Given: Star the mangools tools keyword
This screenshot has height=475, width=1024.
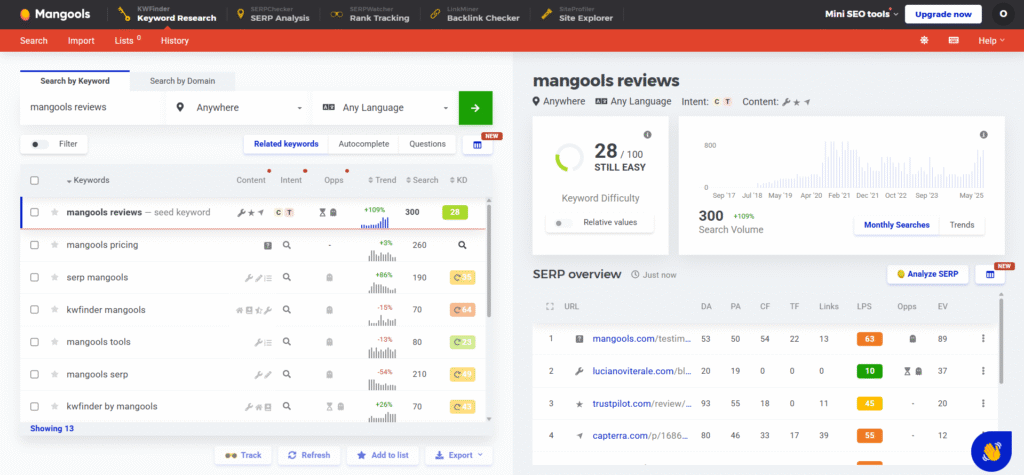Looking at the screenshot, I should pos(55,342).
